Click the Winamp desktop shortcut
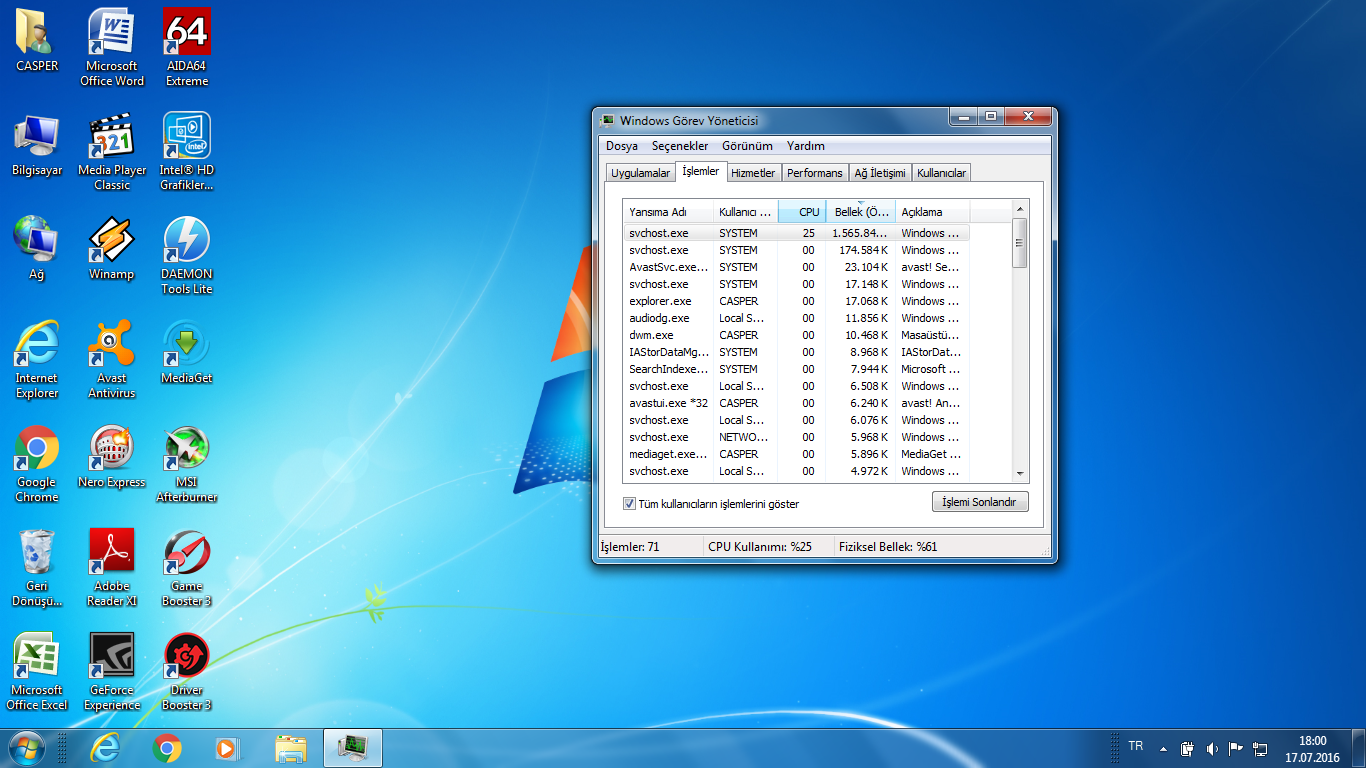Viewport: 1366px width, 768px height. [111, 241]
